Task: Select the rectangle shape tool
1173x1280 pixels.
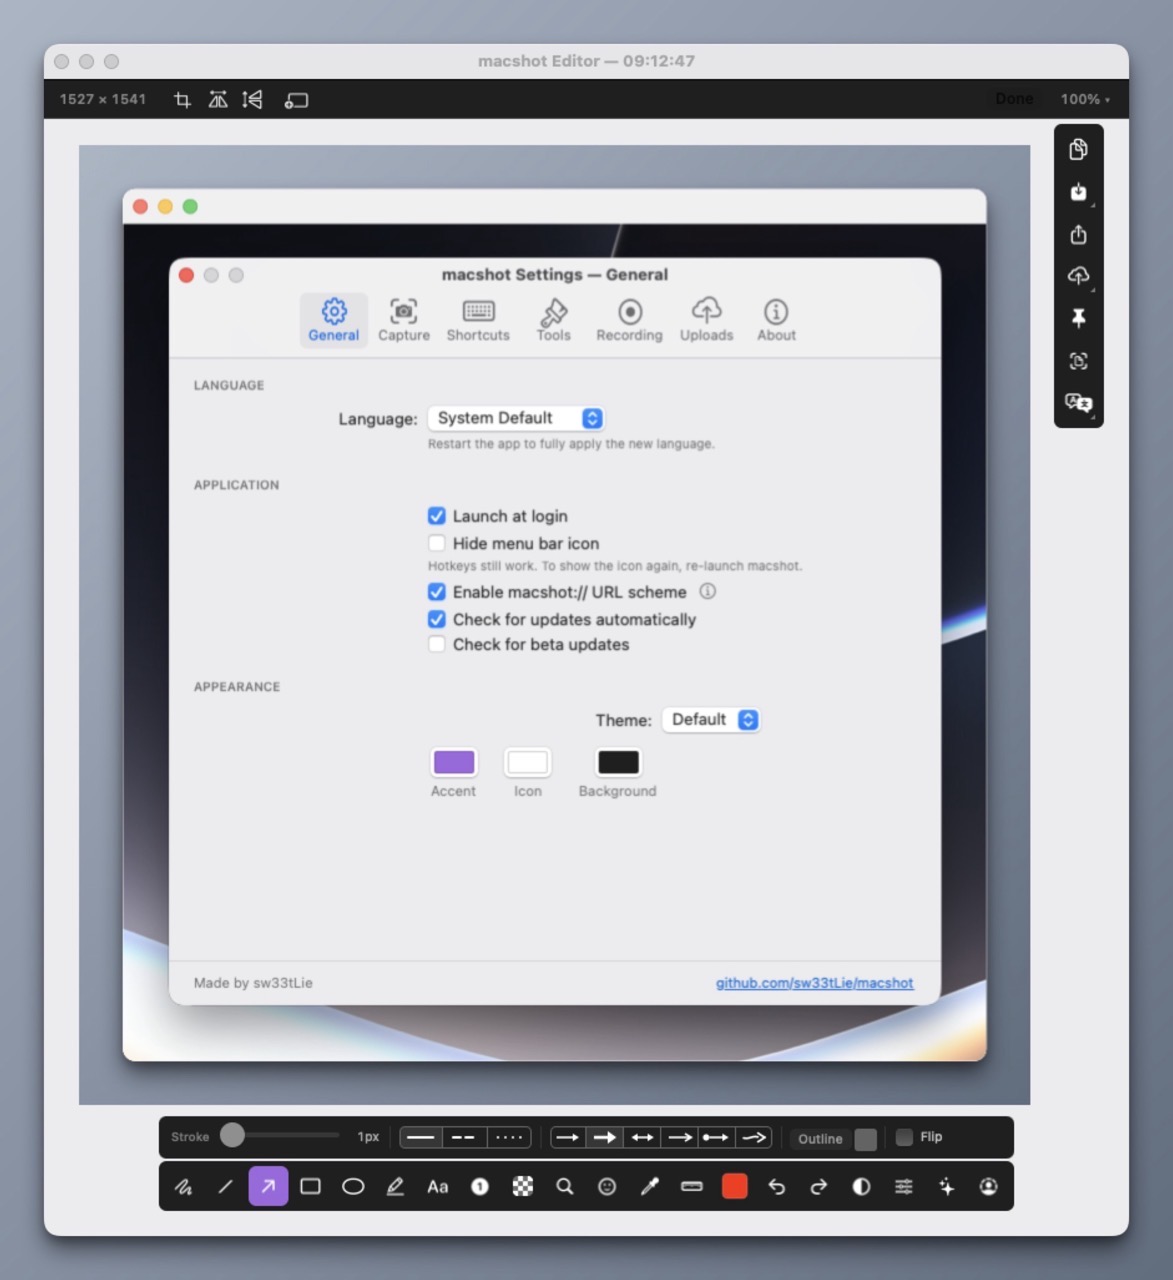Action: 311,1187
